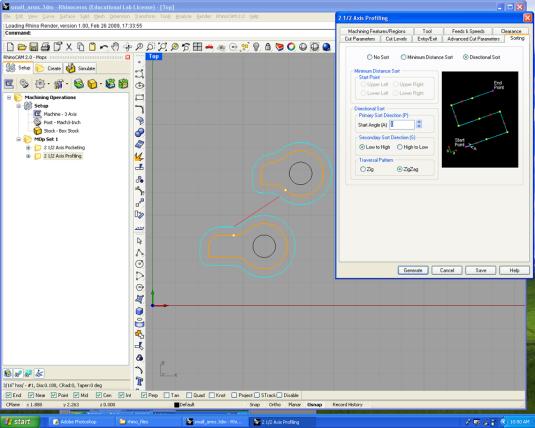Expand the 2 1/2 Axis Profiling operation

pos(28,156)
